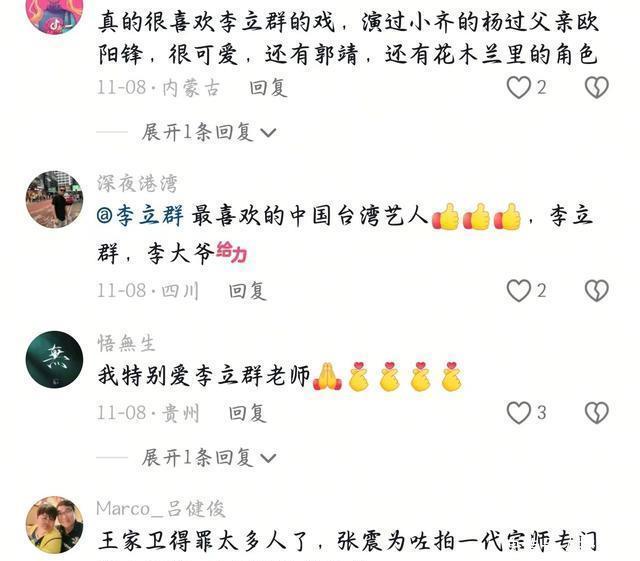
Task: Reply to the 11-08 四川 comment
Action: pos(247,291)
